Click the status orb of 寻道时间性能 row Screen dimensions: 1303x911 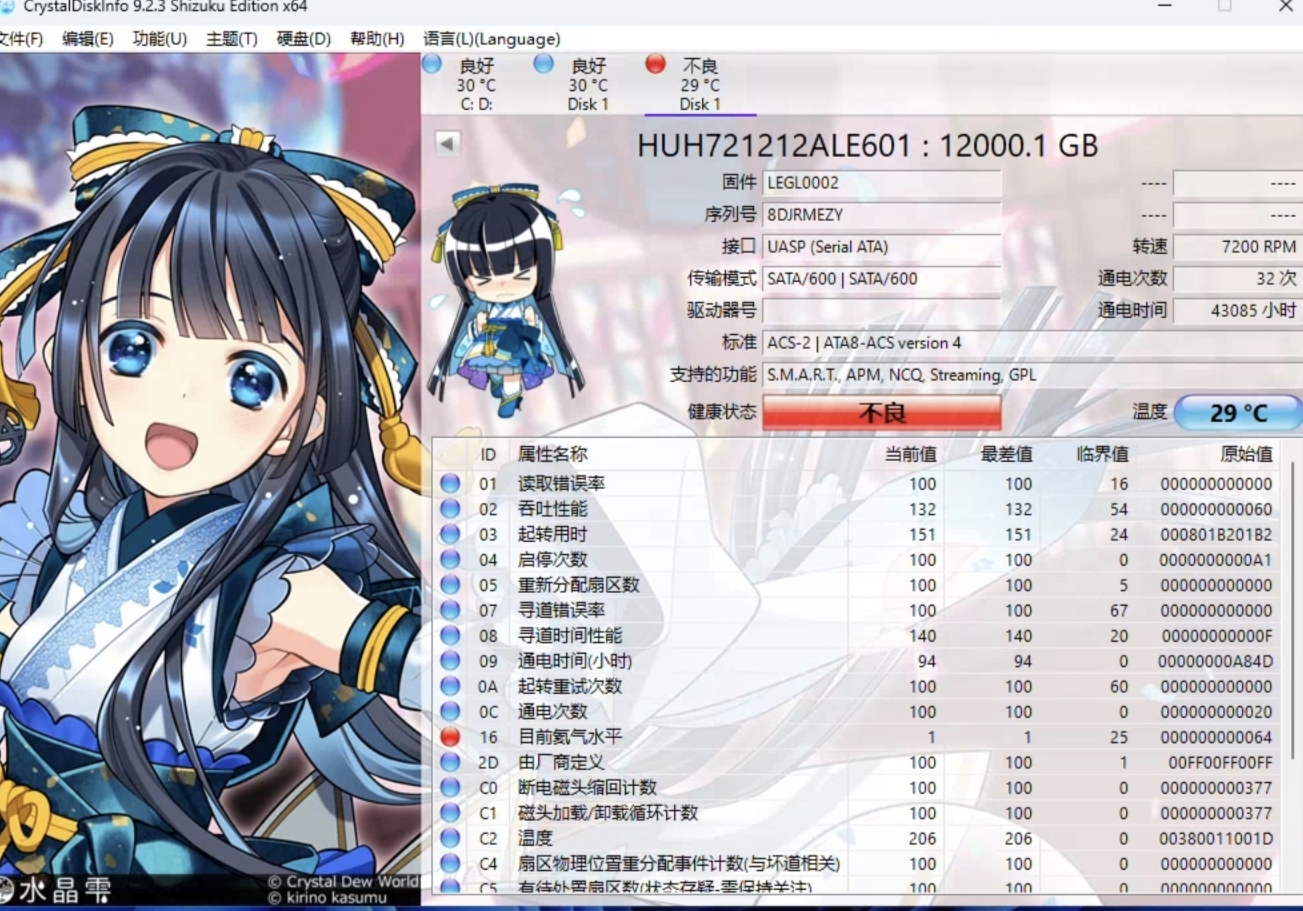[x=450, y=635]
